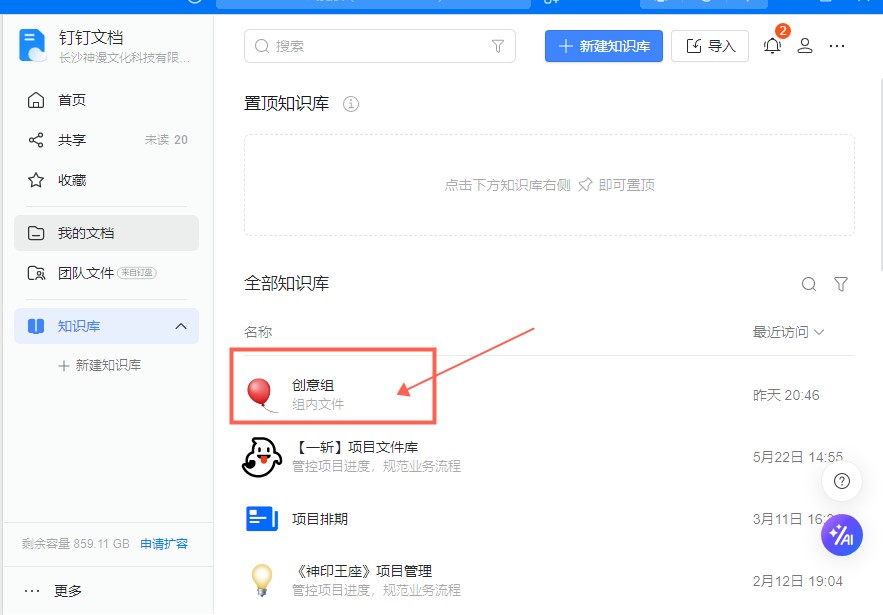Search within 全部知识库 using the magnifier icon
883x615 pixels.
click(809, 284)
